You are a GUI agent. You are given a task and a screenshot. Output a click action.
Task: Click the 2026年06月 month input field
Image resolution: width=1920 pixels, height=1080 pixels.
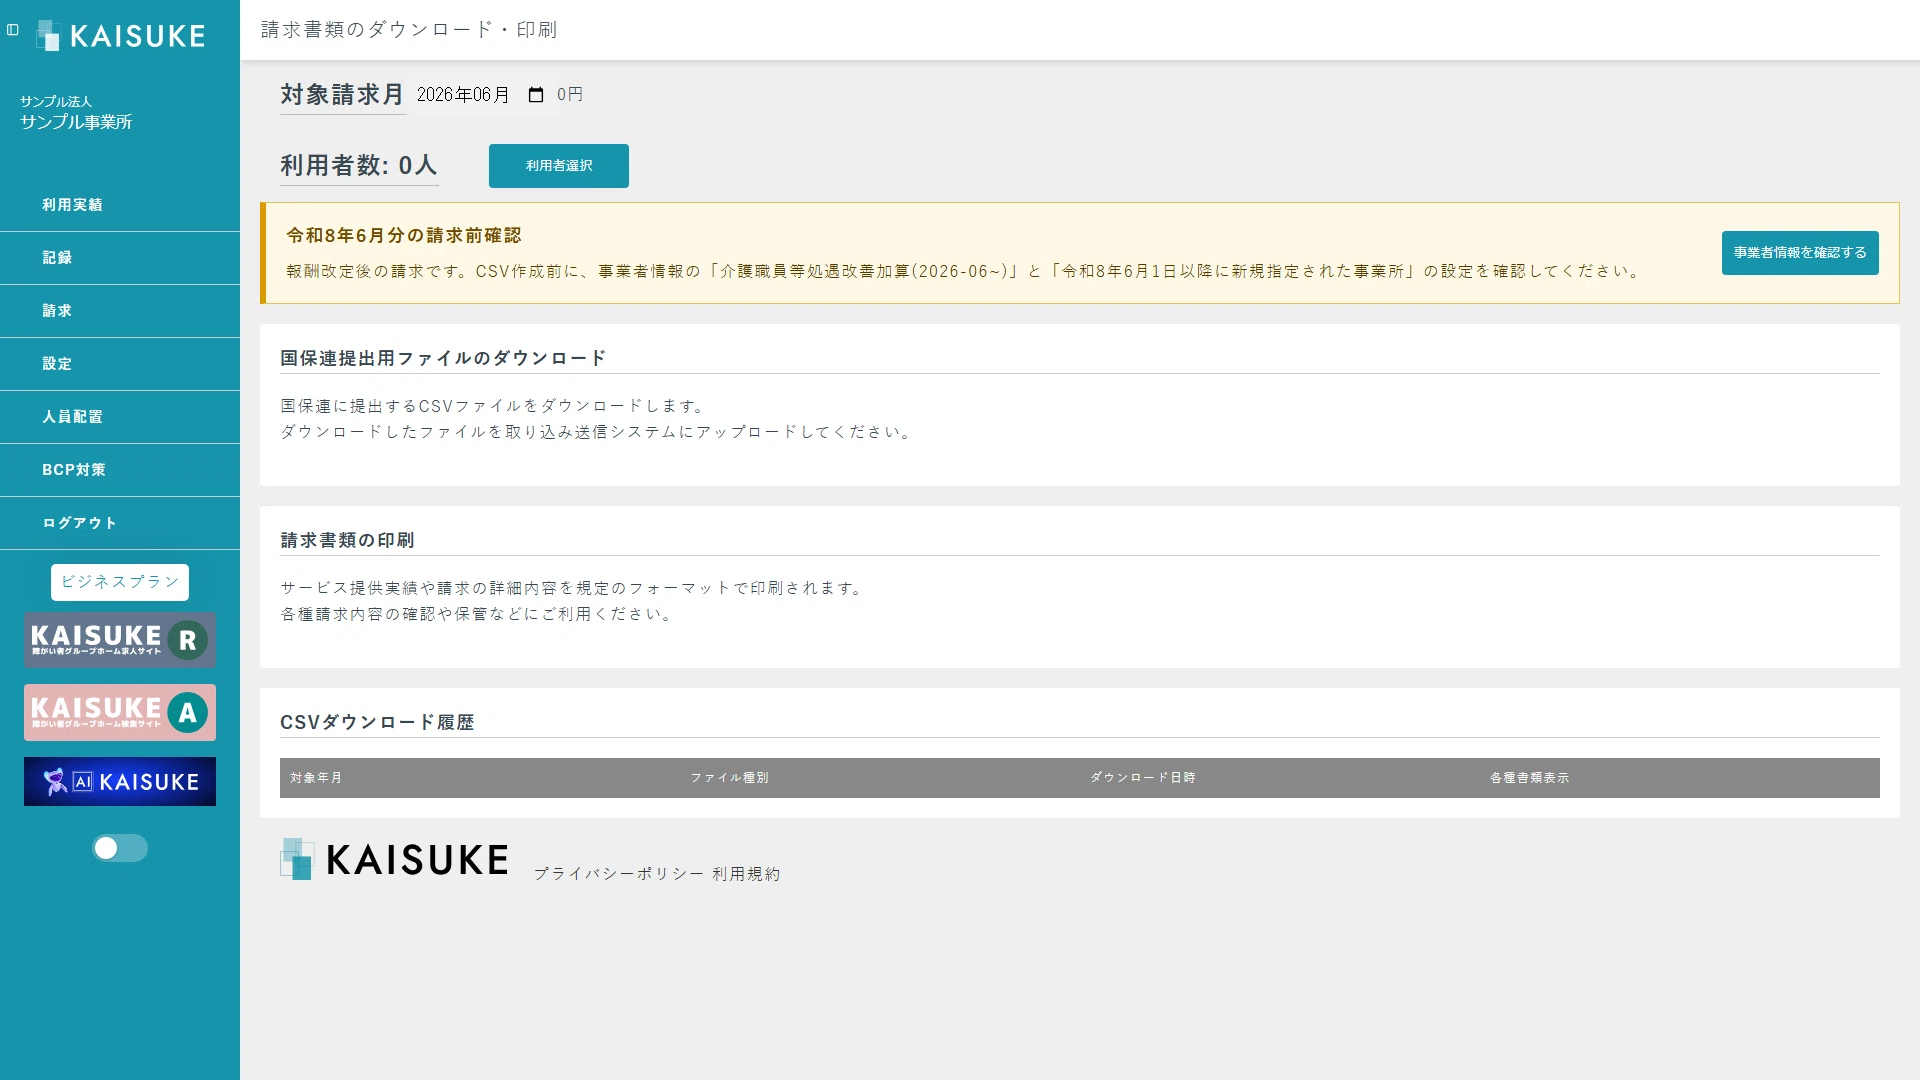pos(480,95)
